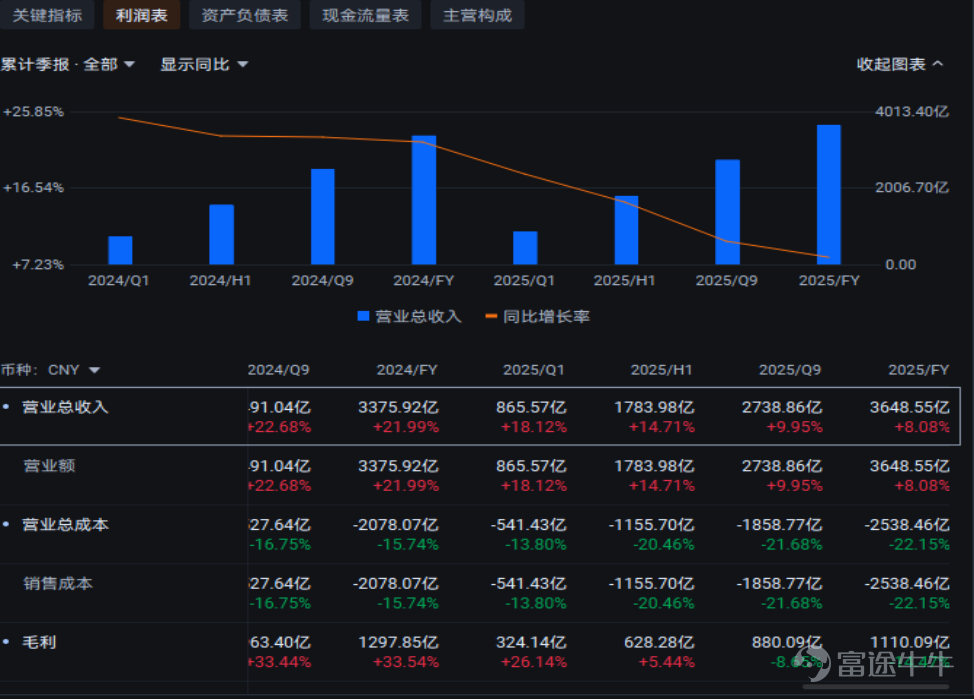This screenshot has height=700, width=974.
Task: Click the 2024/FY revenue bar
Action: [424, 200]
